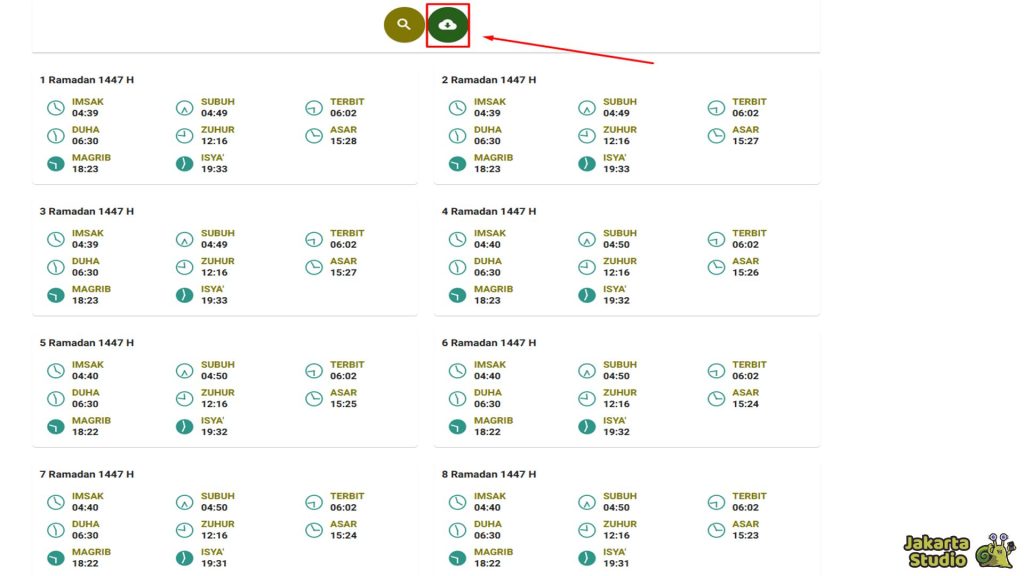
Task: Click the IMSAK label in 5 Ramadan card
Action: click(x=88, y=365)
